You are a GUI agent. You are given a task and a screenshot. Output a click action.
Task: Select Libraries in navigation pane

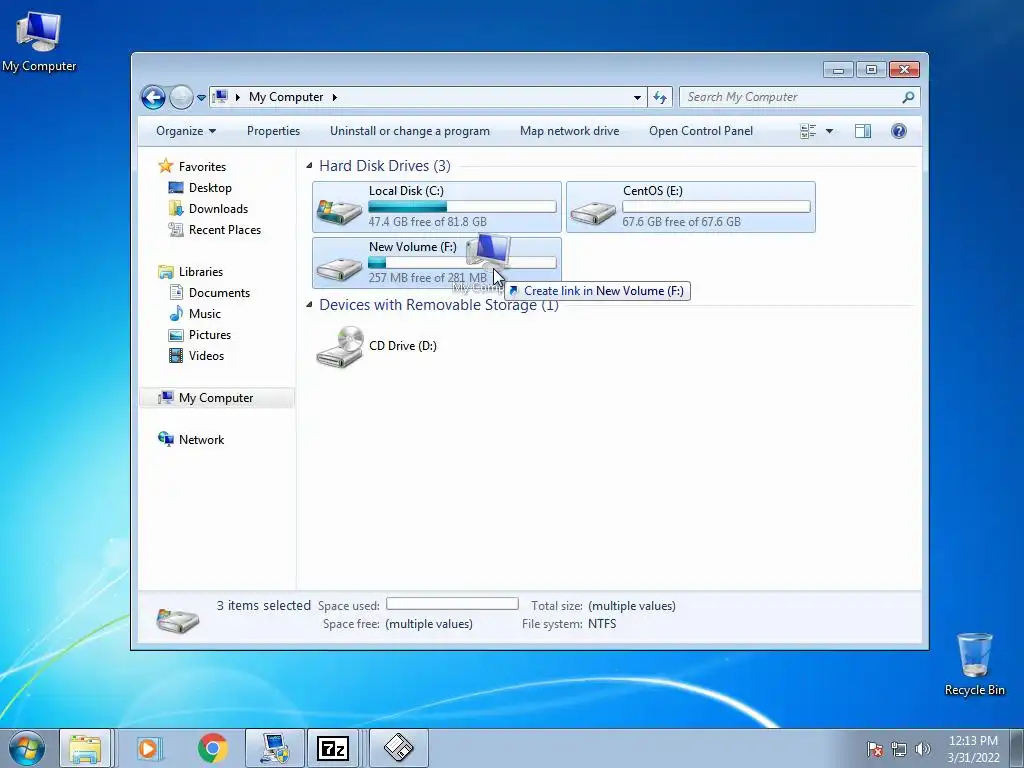click(x=190, y=272)
